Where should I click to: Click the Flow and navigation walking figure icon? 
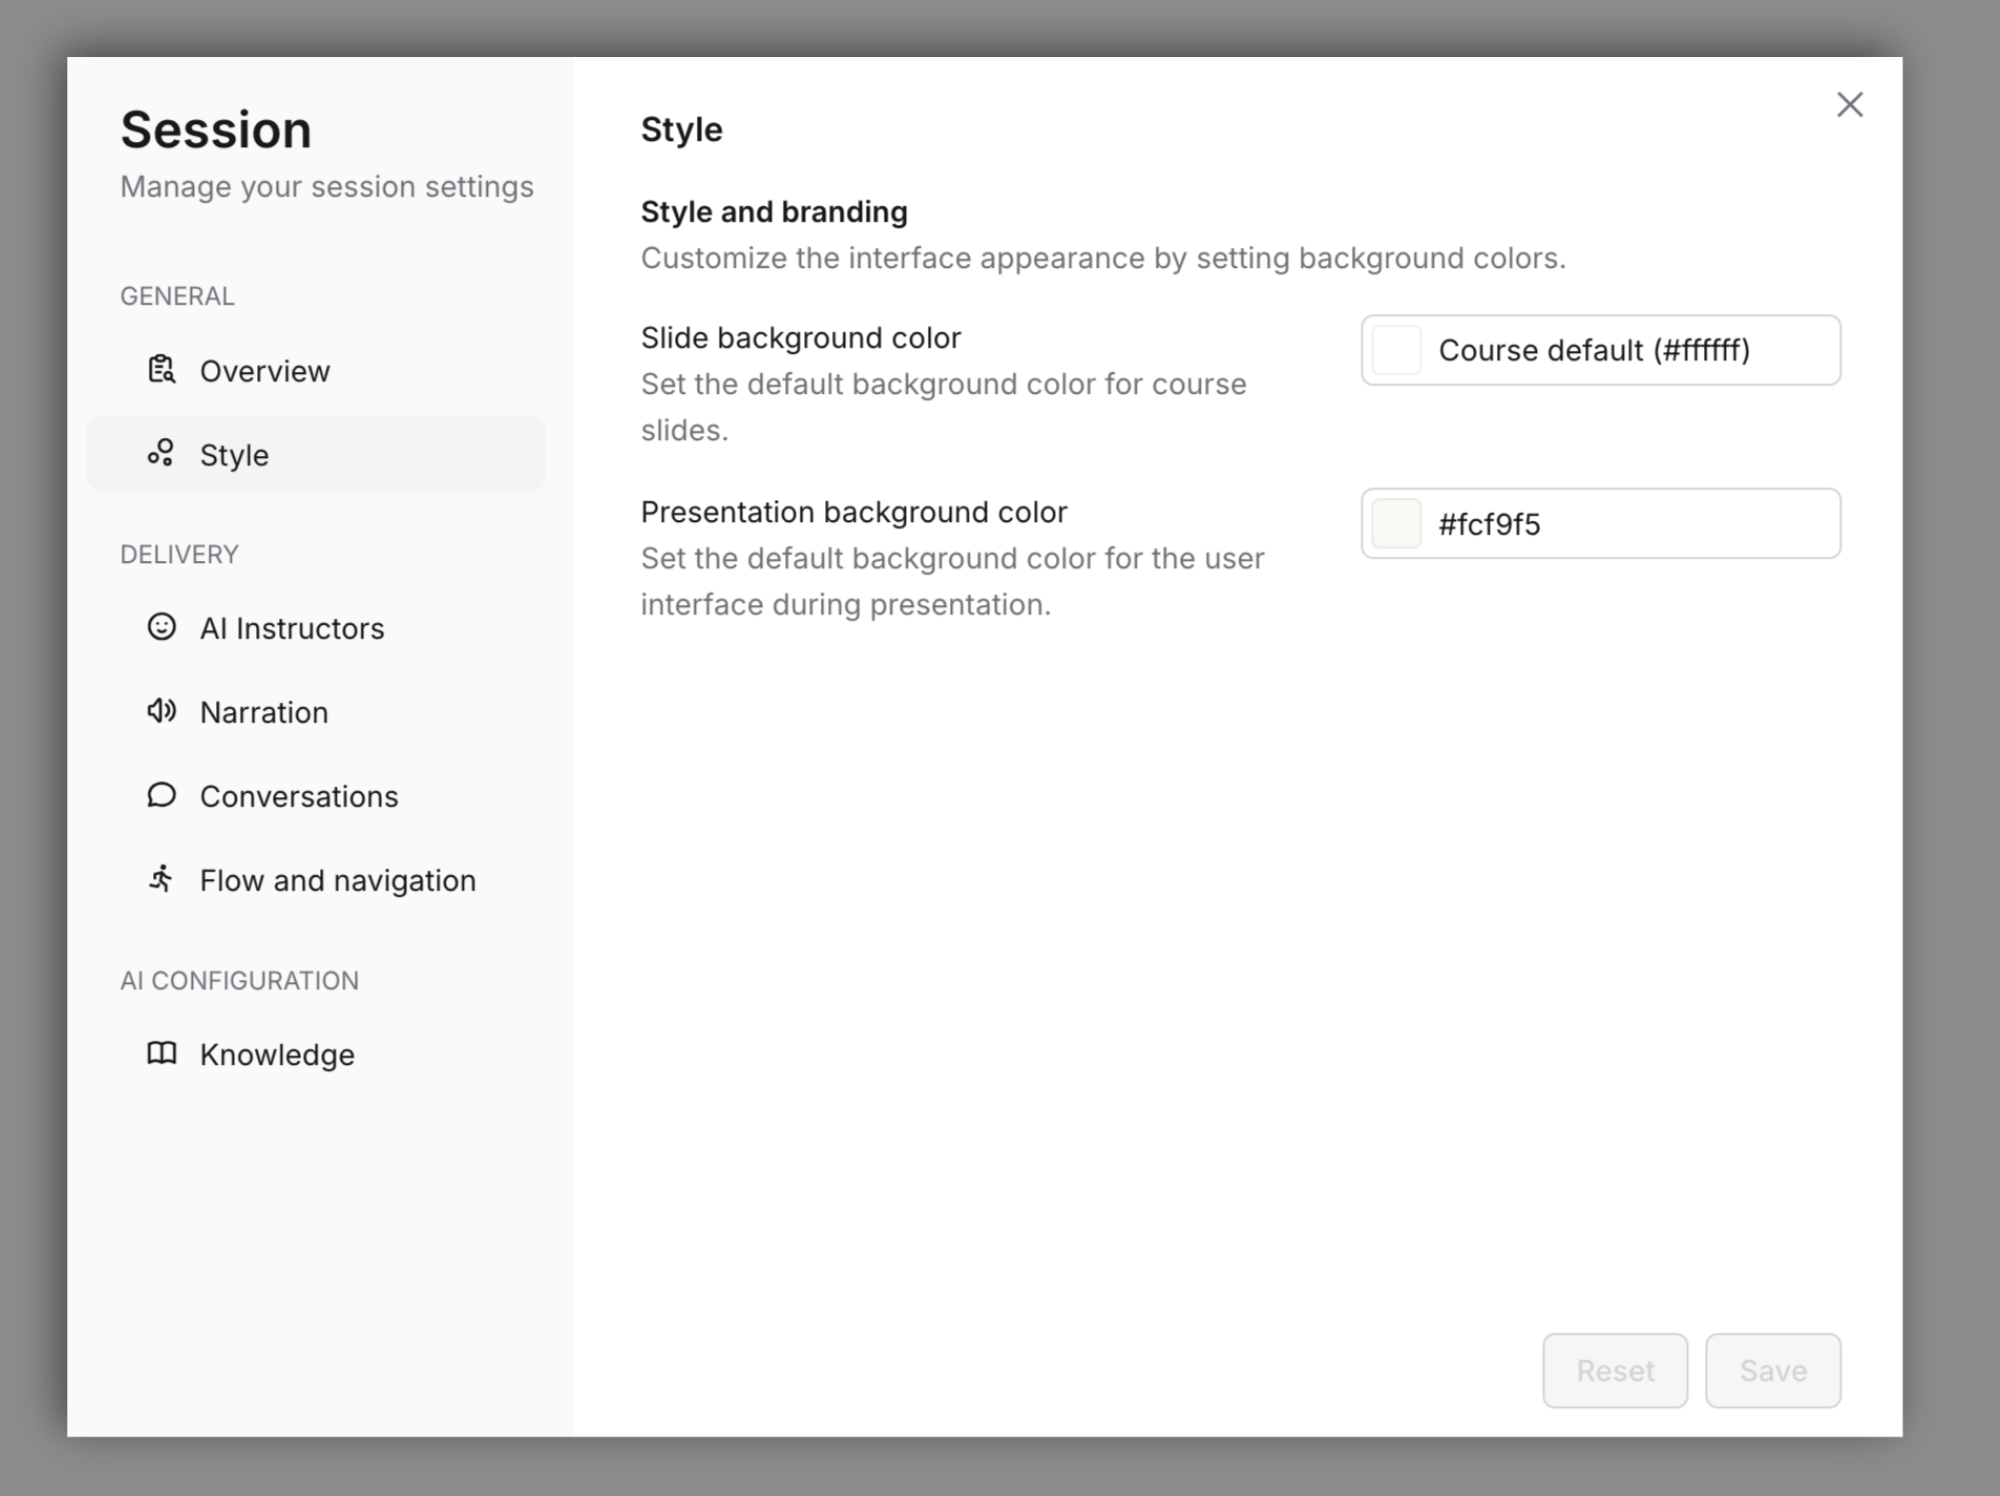(161, 880)
